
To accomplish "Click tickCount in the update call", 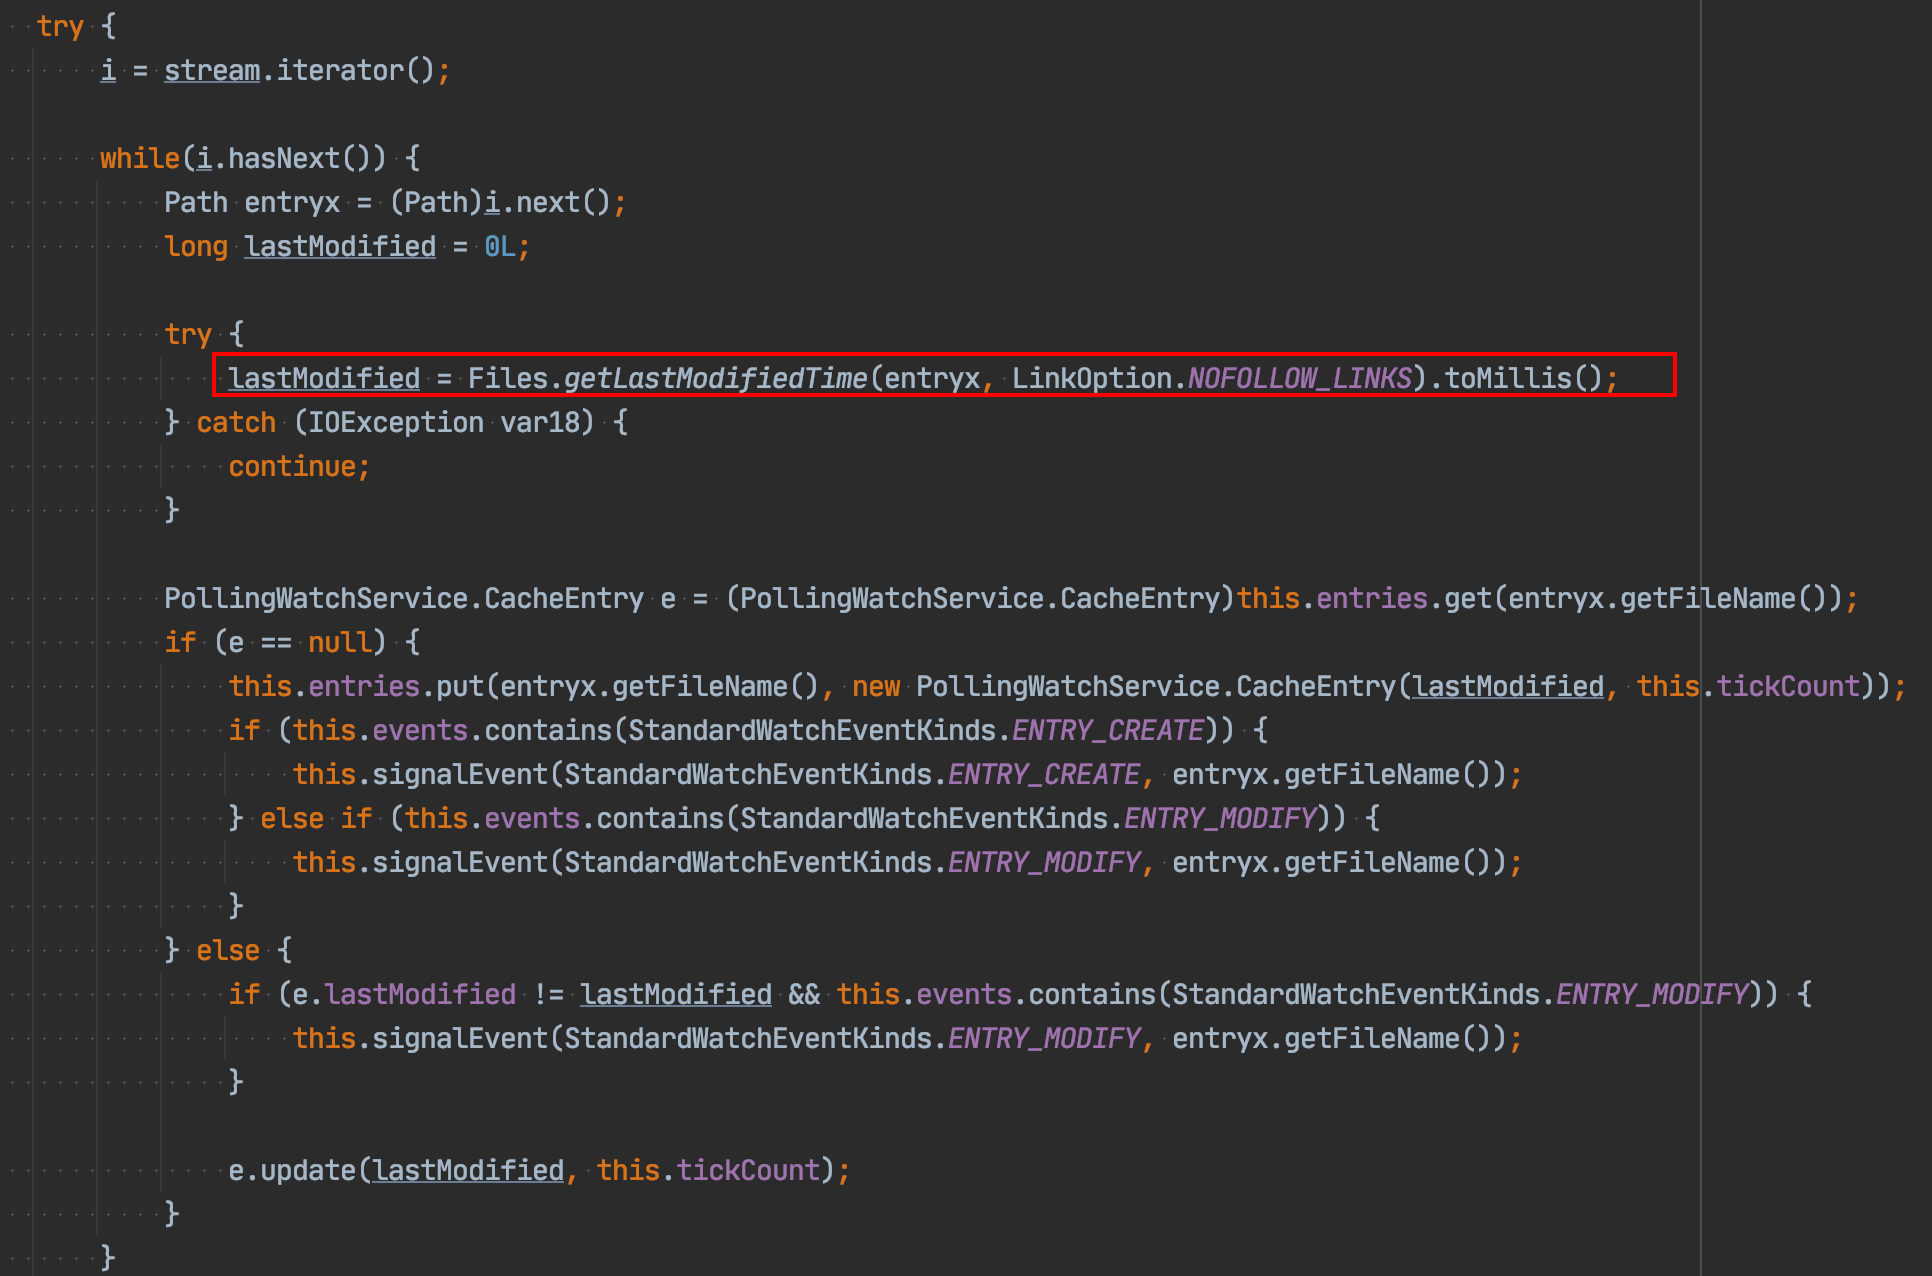I will point(748,1170).
